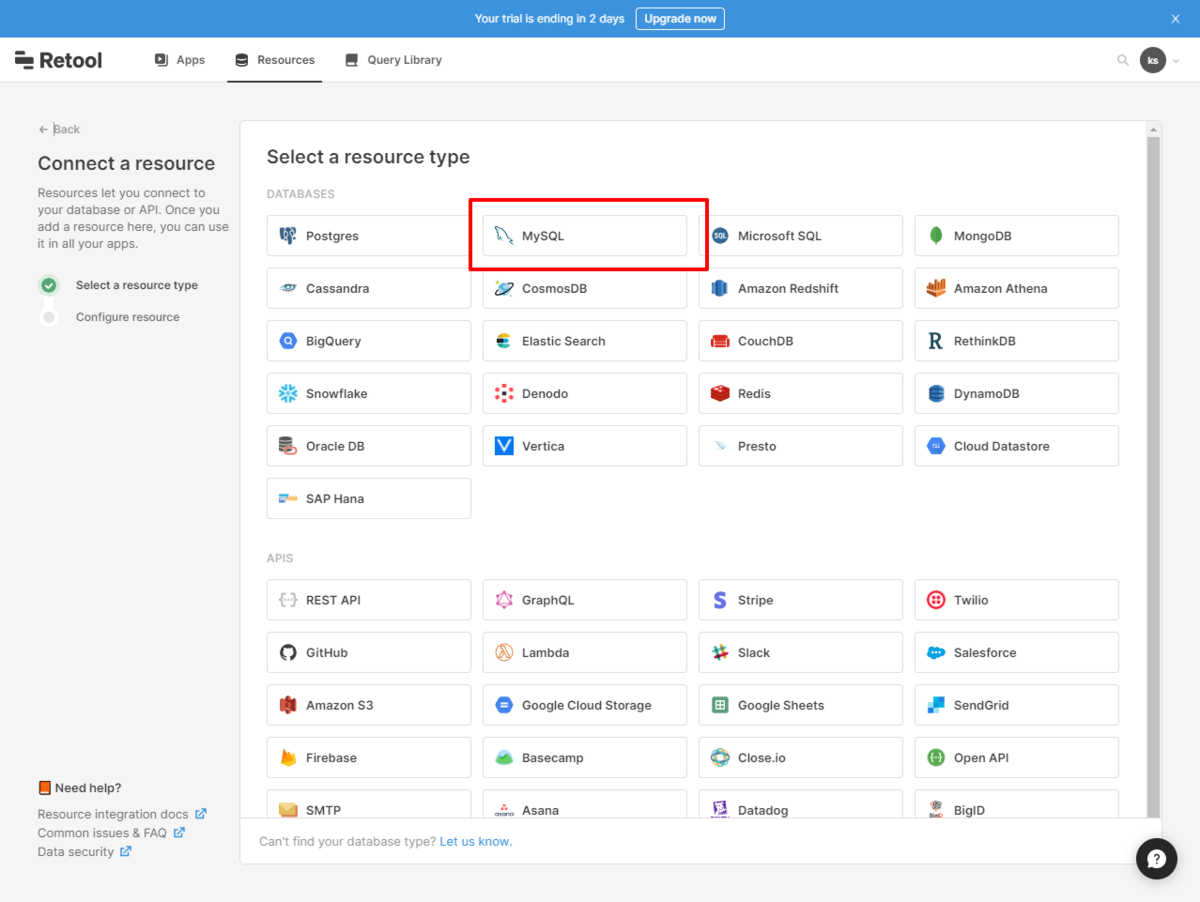1200x902 pixels.
Task: Open the search magnifier icon
Action: click(x=1123, y=60)
